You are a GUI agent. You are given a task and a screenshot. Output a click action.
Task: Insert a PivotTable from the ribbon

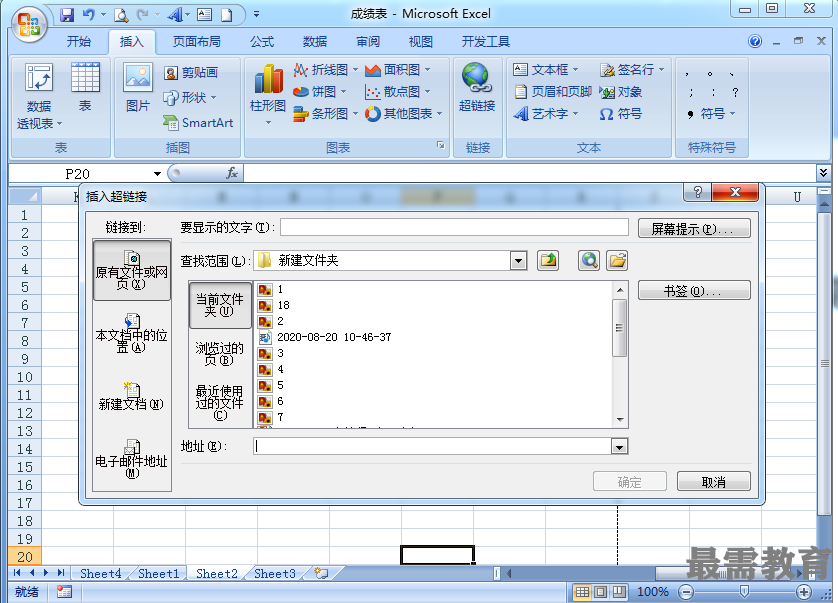point(39,97)
